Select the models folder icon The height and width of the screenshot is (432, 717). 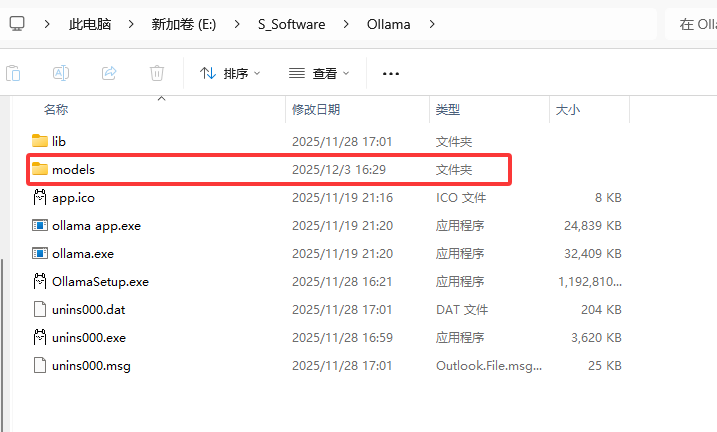point(40,169)
